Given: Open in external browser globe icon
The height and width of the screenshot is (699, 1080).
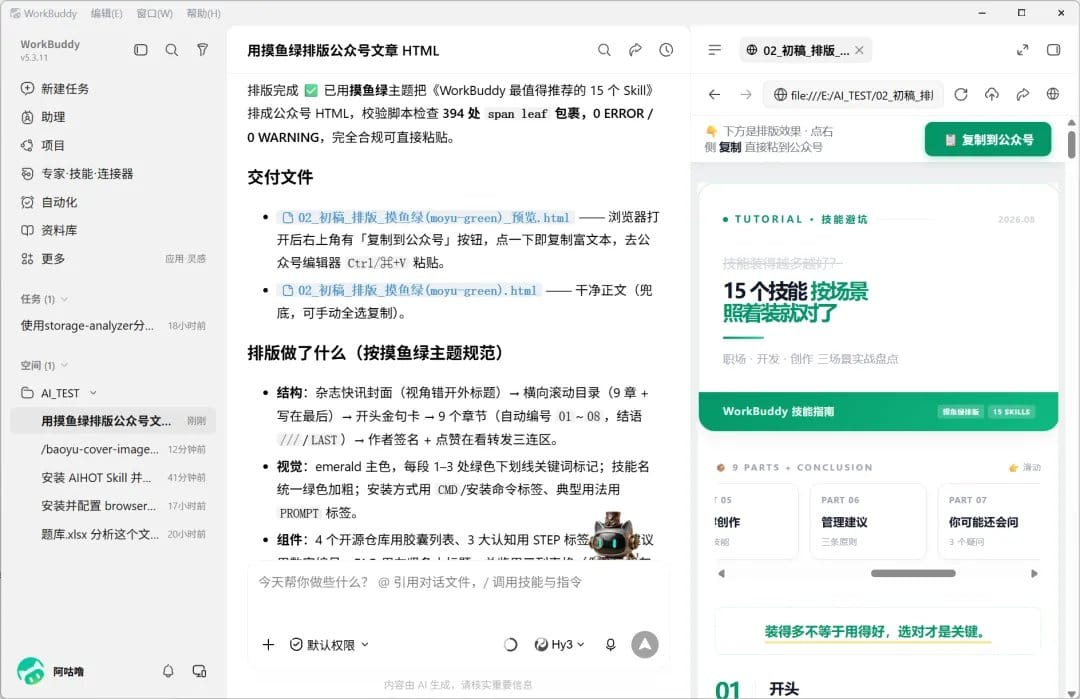Looking at the screenshot, I should point(1052,94).
